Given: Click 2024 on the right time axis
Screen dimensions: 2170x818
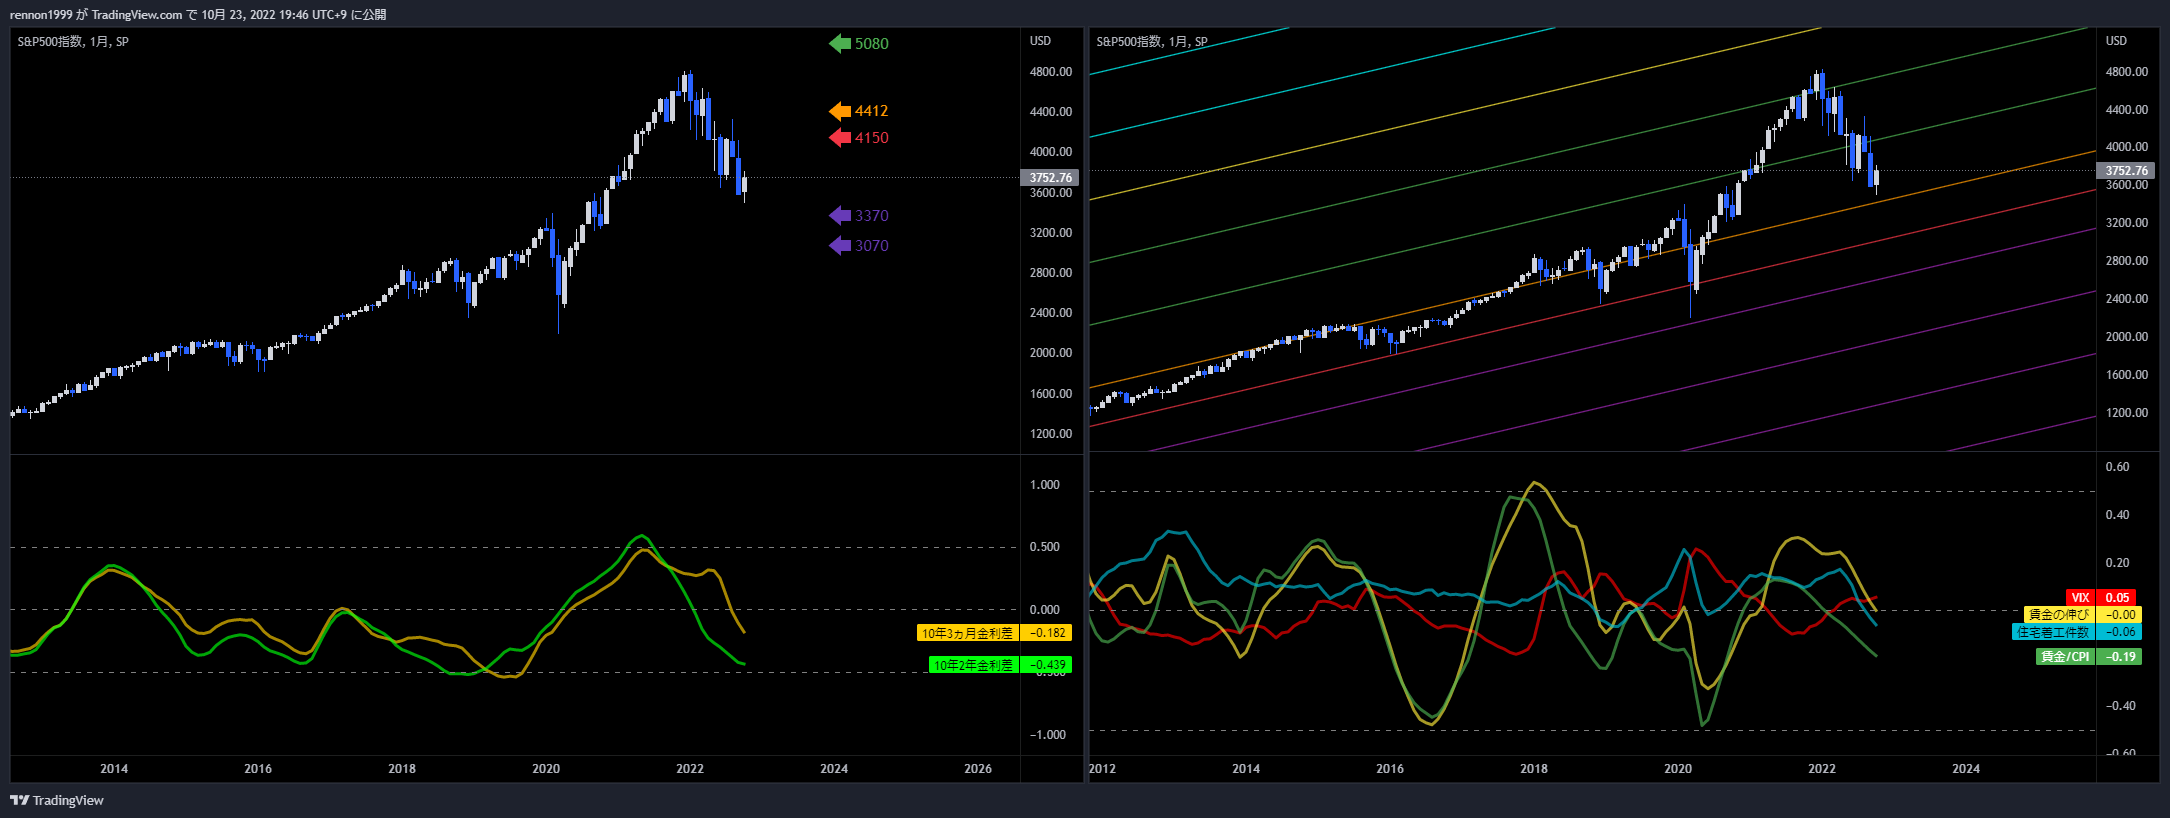Looking at the screenshot, I should [x=1966, y=769].
